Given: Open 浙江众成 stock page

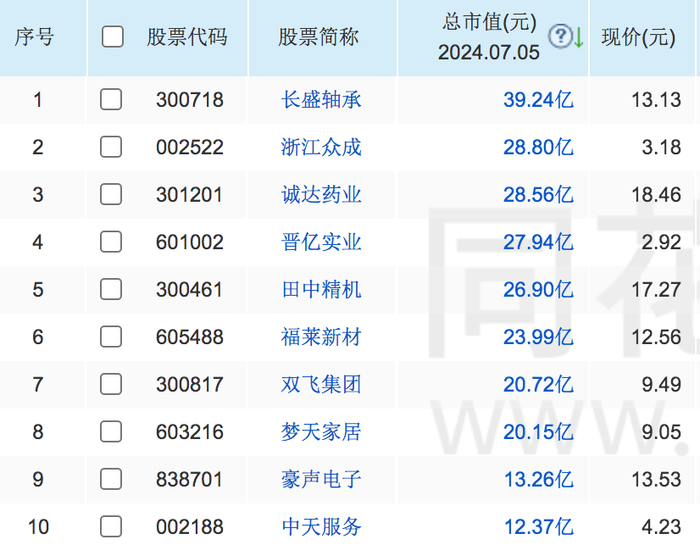Looking at the screenshot, I should (x=321, y=147).
